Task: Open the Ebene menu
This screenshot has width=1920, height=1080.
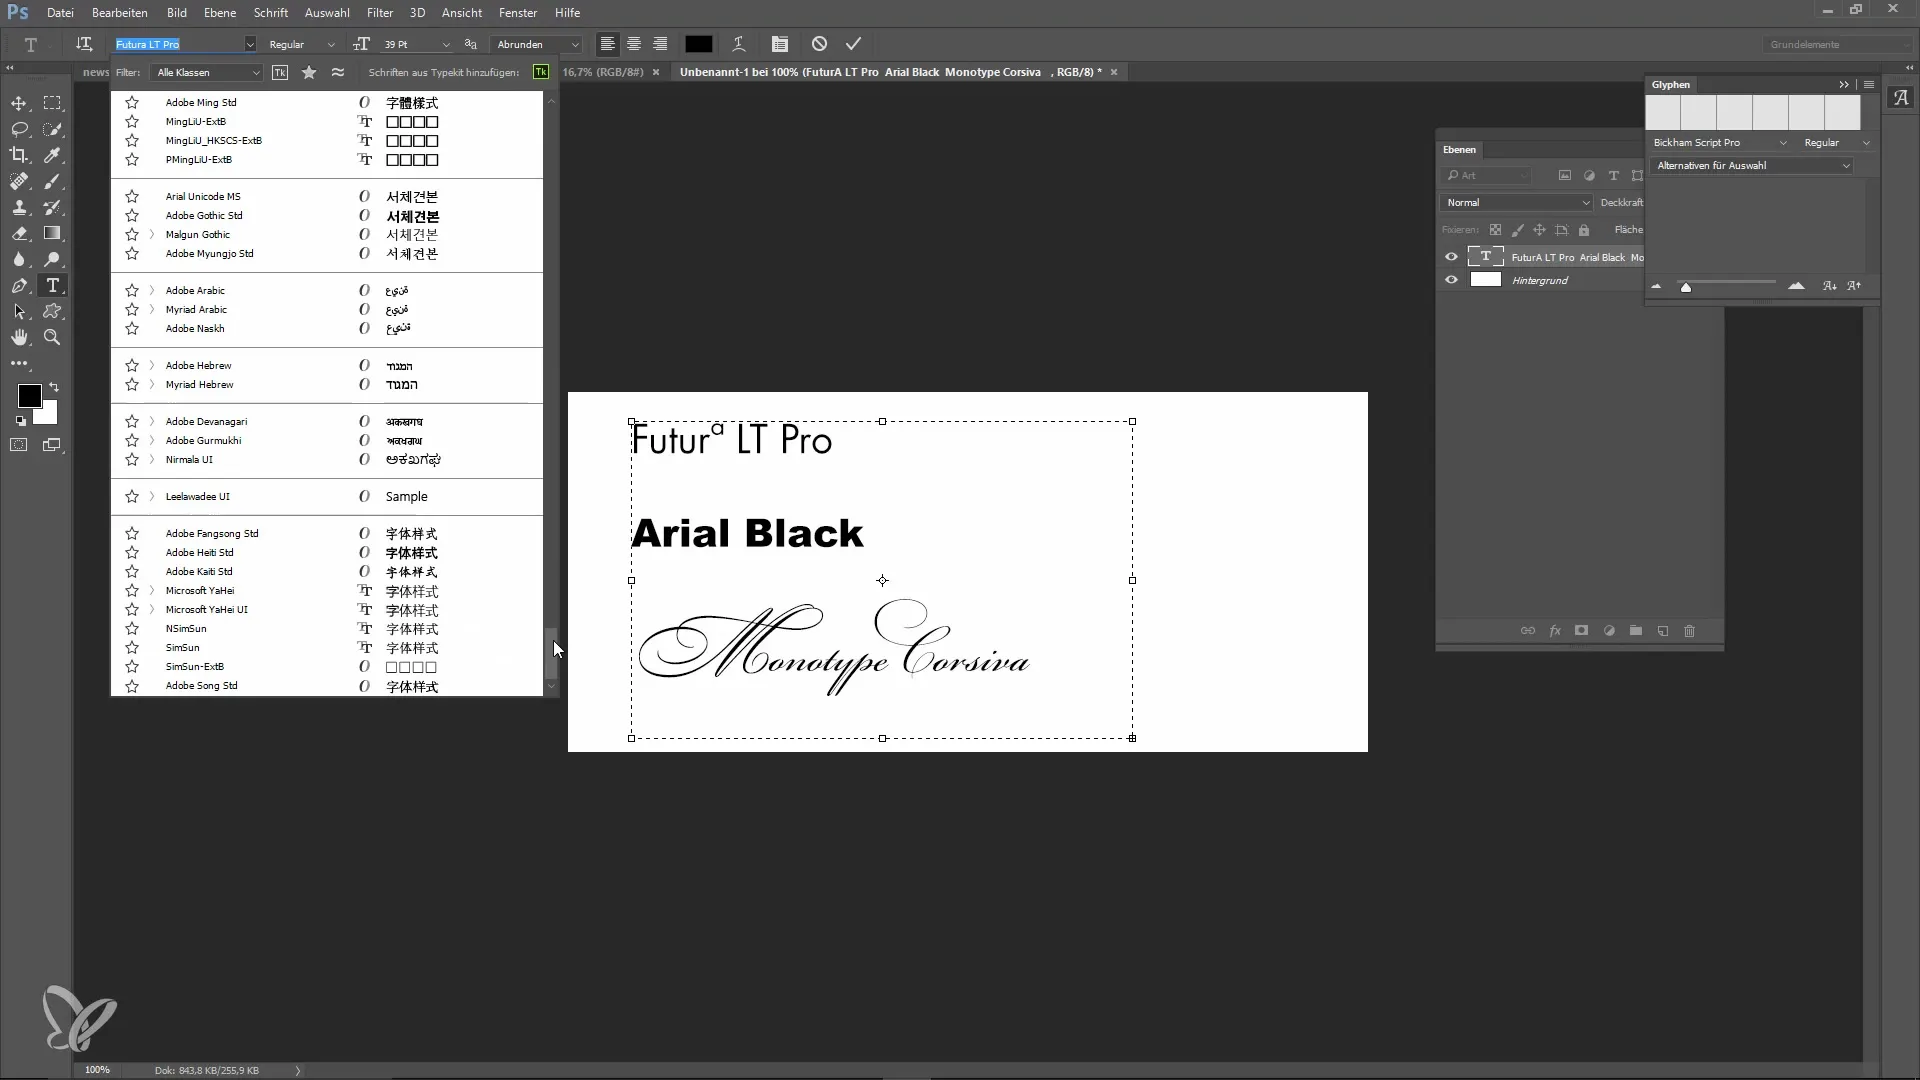Action: [x=220, y=13]
